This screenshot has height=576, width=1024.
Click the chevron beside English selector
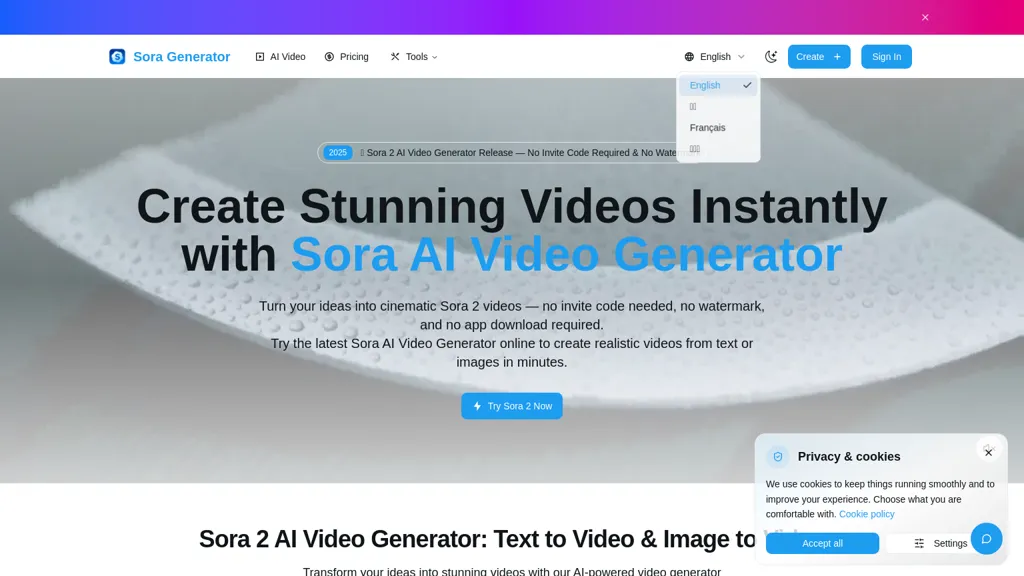pos(741,57)
